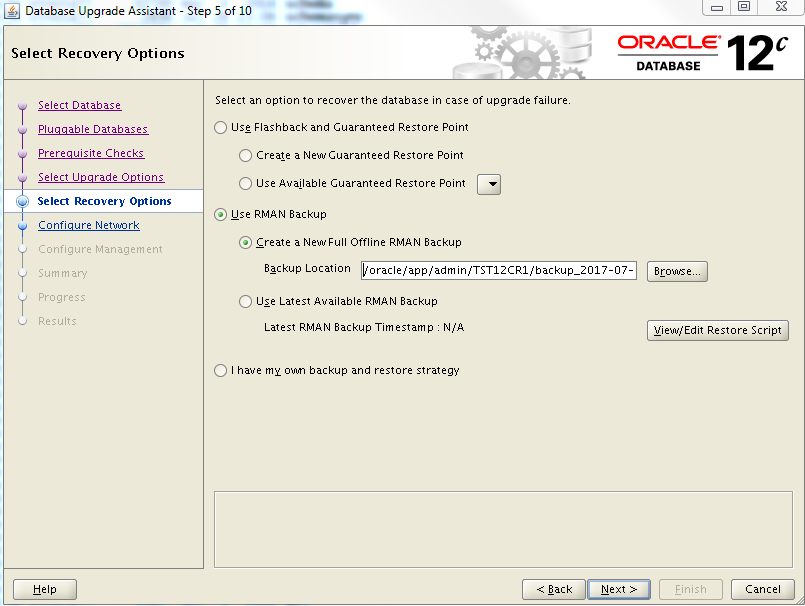Select Use Available Guaranteed Restore Point option

point(246,184)
